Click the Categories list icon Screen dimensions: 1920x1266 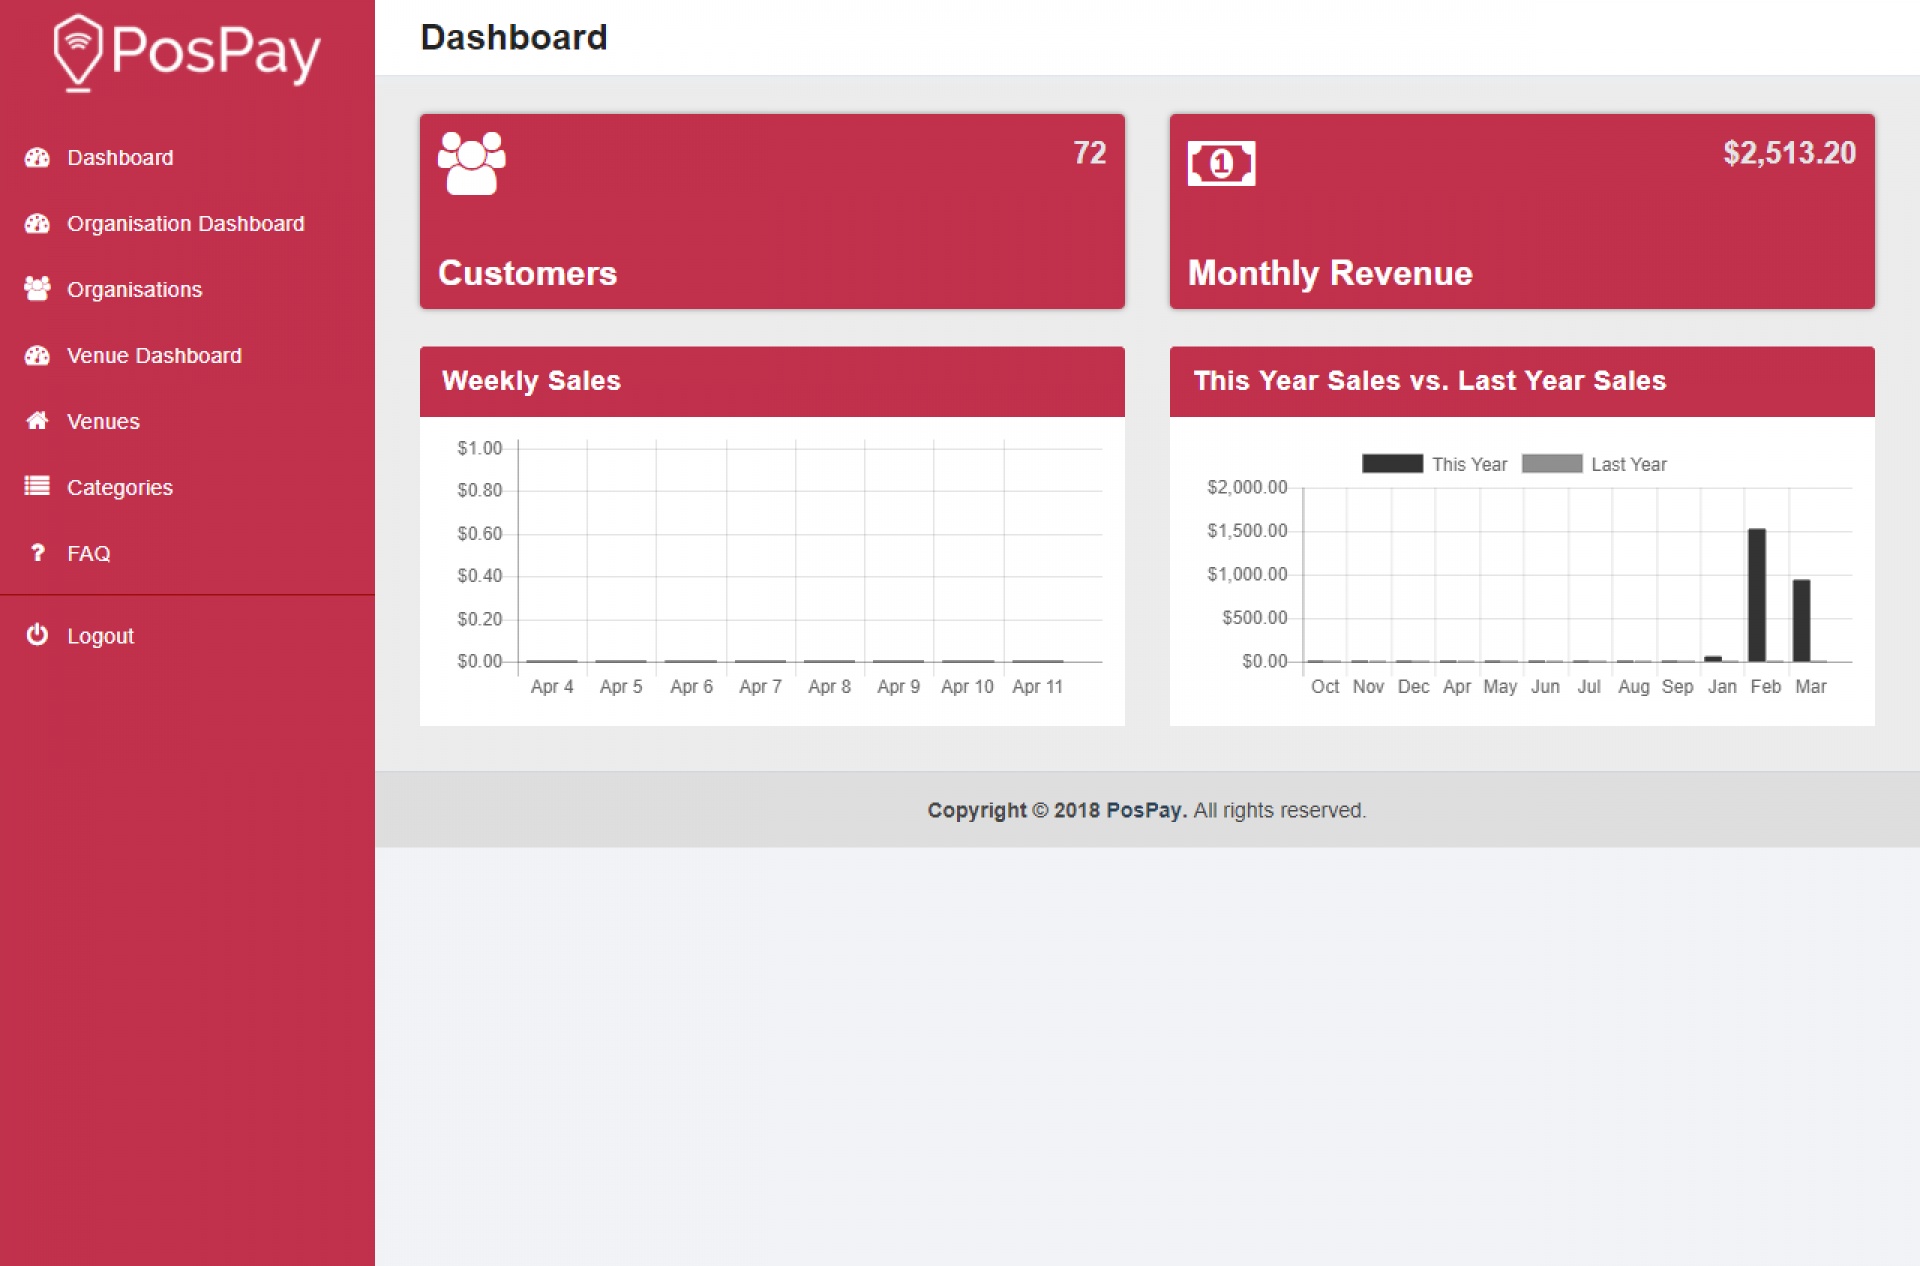pos(37,487)
